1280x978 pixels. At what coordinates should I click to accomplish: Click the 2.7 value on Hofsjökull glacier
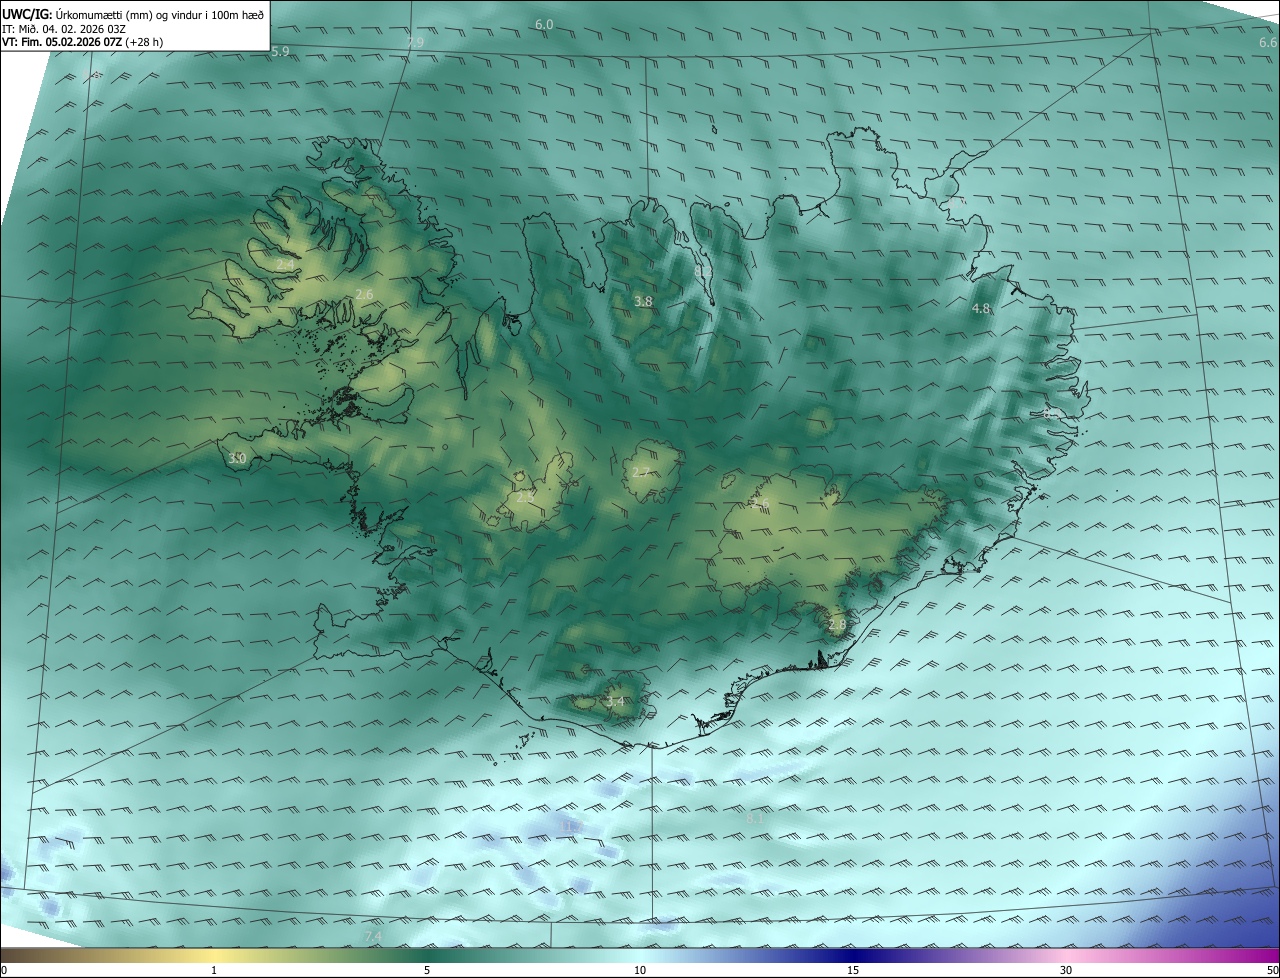pyautogui.click(x=641, y=473)
